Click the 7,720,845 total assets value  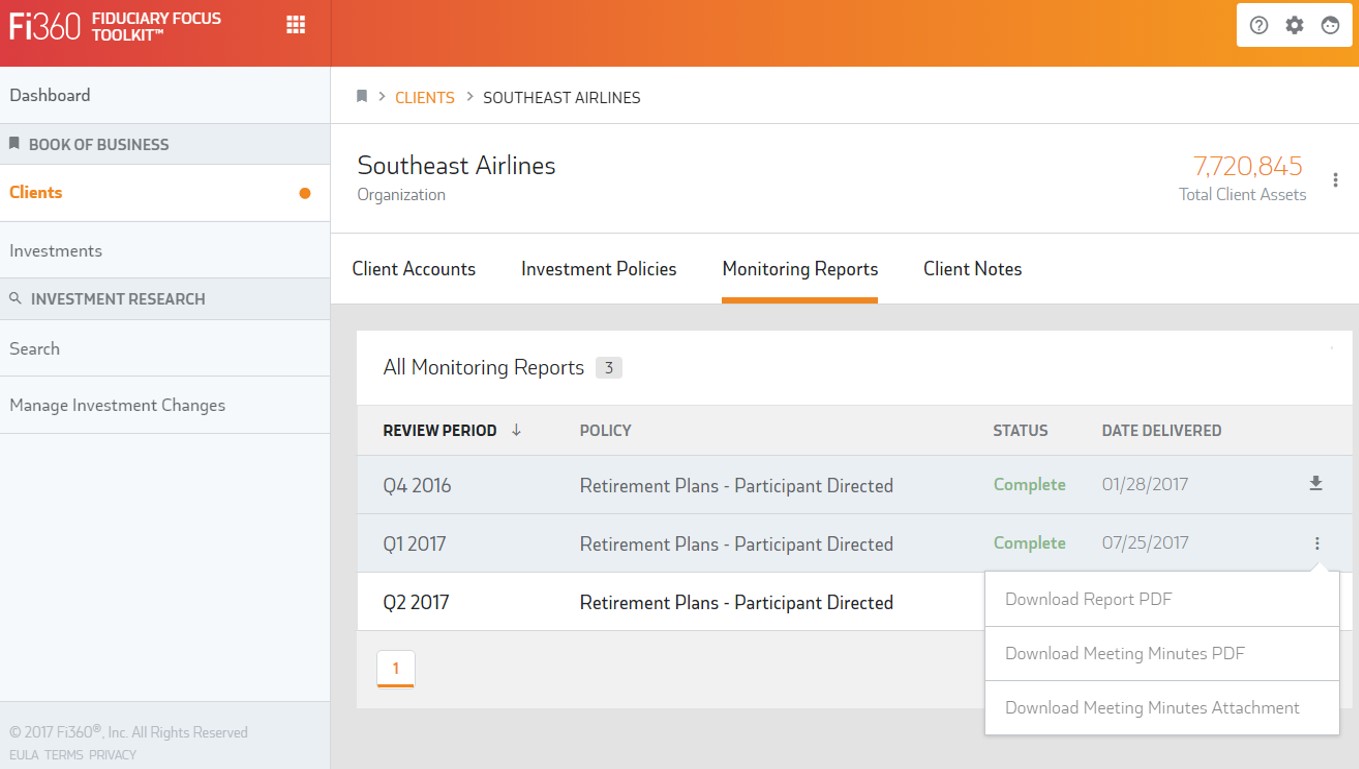(x=1248, y=166)
